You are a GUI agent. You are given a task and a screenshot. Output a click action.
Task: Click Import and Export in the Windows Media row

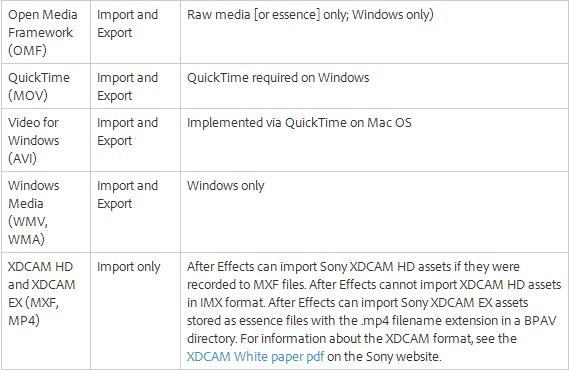pos(127,194)
